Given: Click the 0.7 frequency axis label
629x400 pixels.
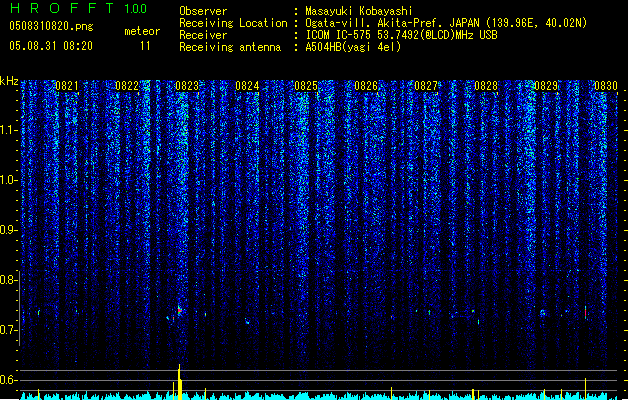Looking at the screenshot, I should (8, 330).
